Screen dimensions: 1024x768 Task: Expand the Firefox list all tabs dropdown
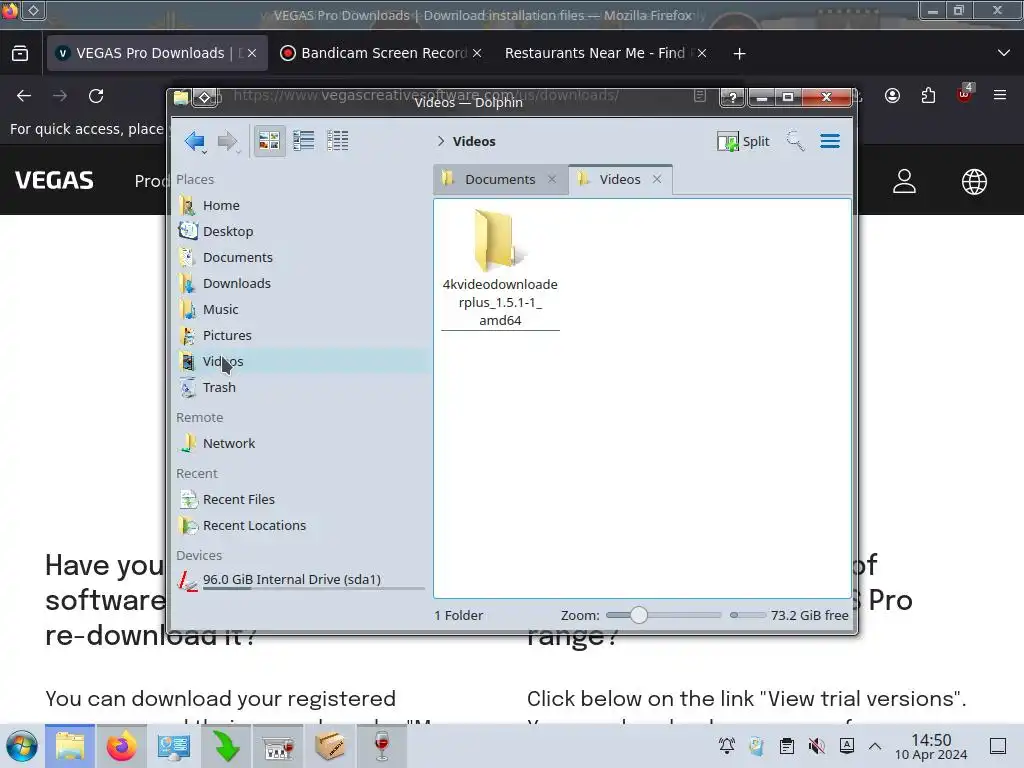tap(1004, 53)
